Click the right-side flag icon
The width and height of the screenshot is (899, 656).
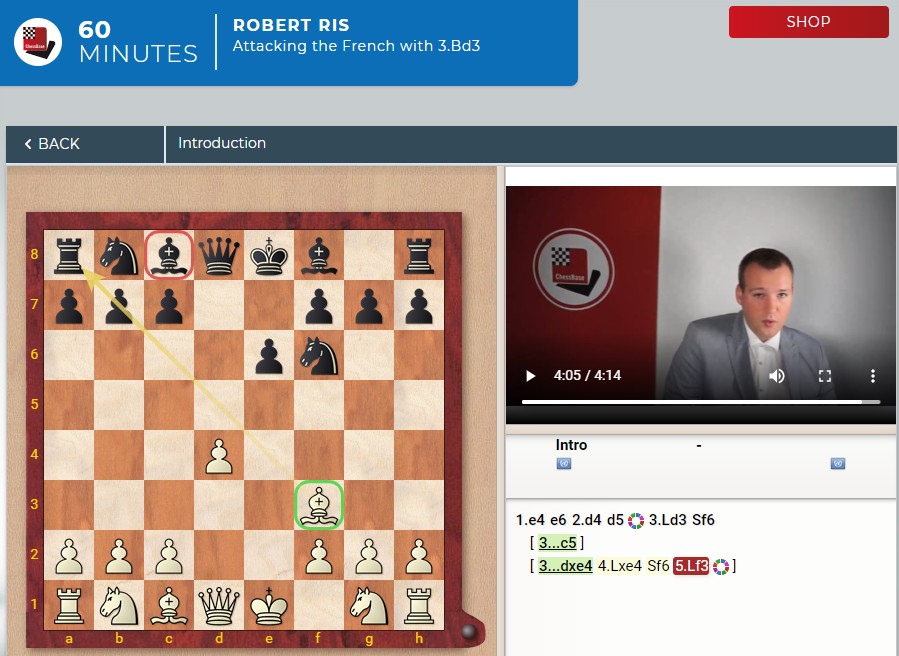(837, 464)
